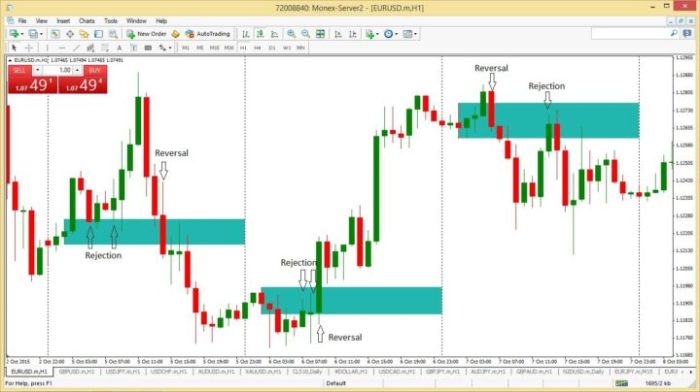The width and height of the screenshot is (700, 392).
Task: Switch to M1 timeframe
Action: [186, 48]
